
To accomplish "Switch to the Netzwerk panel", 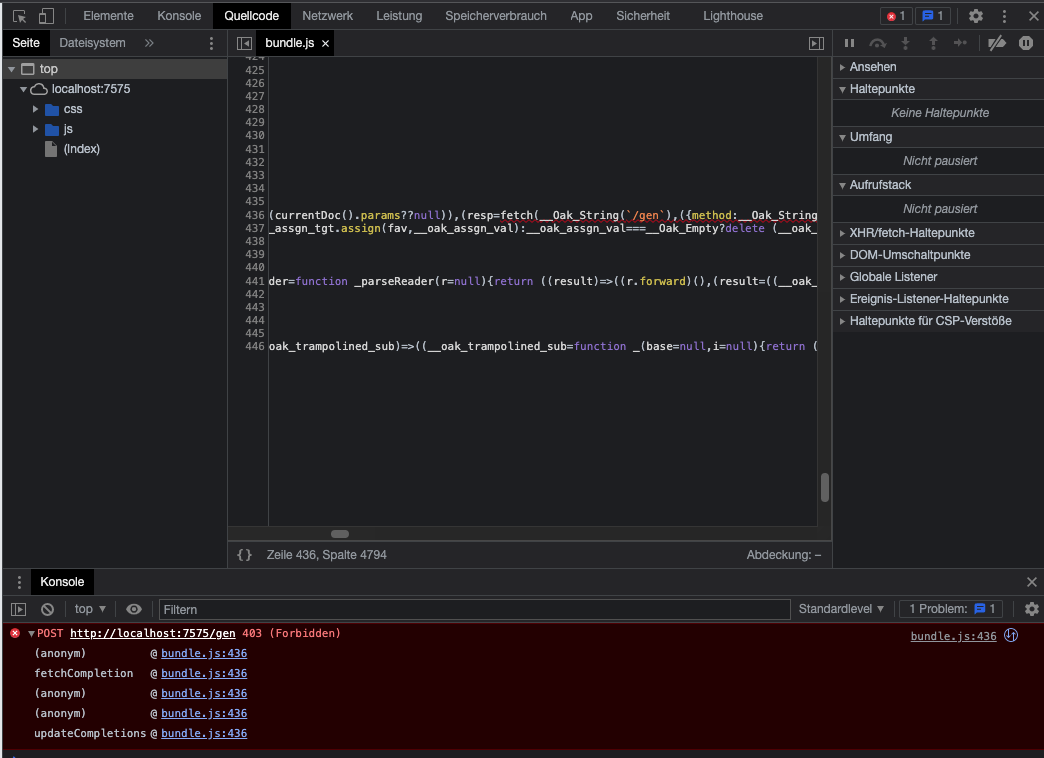I will point(327,16).
